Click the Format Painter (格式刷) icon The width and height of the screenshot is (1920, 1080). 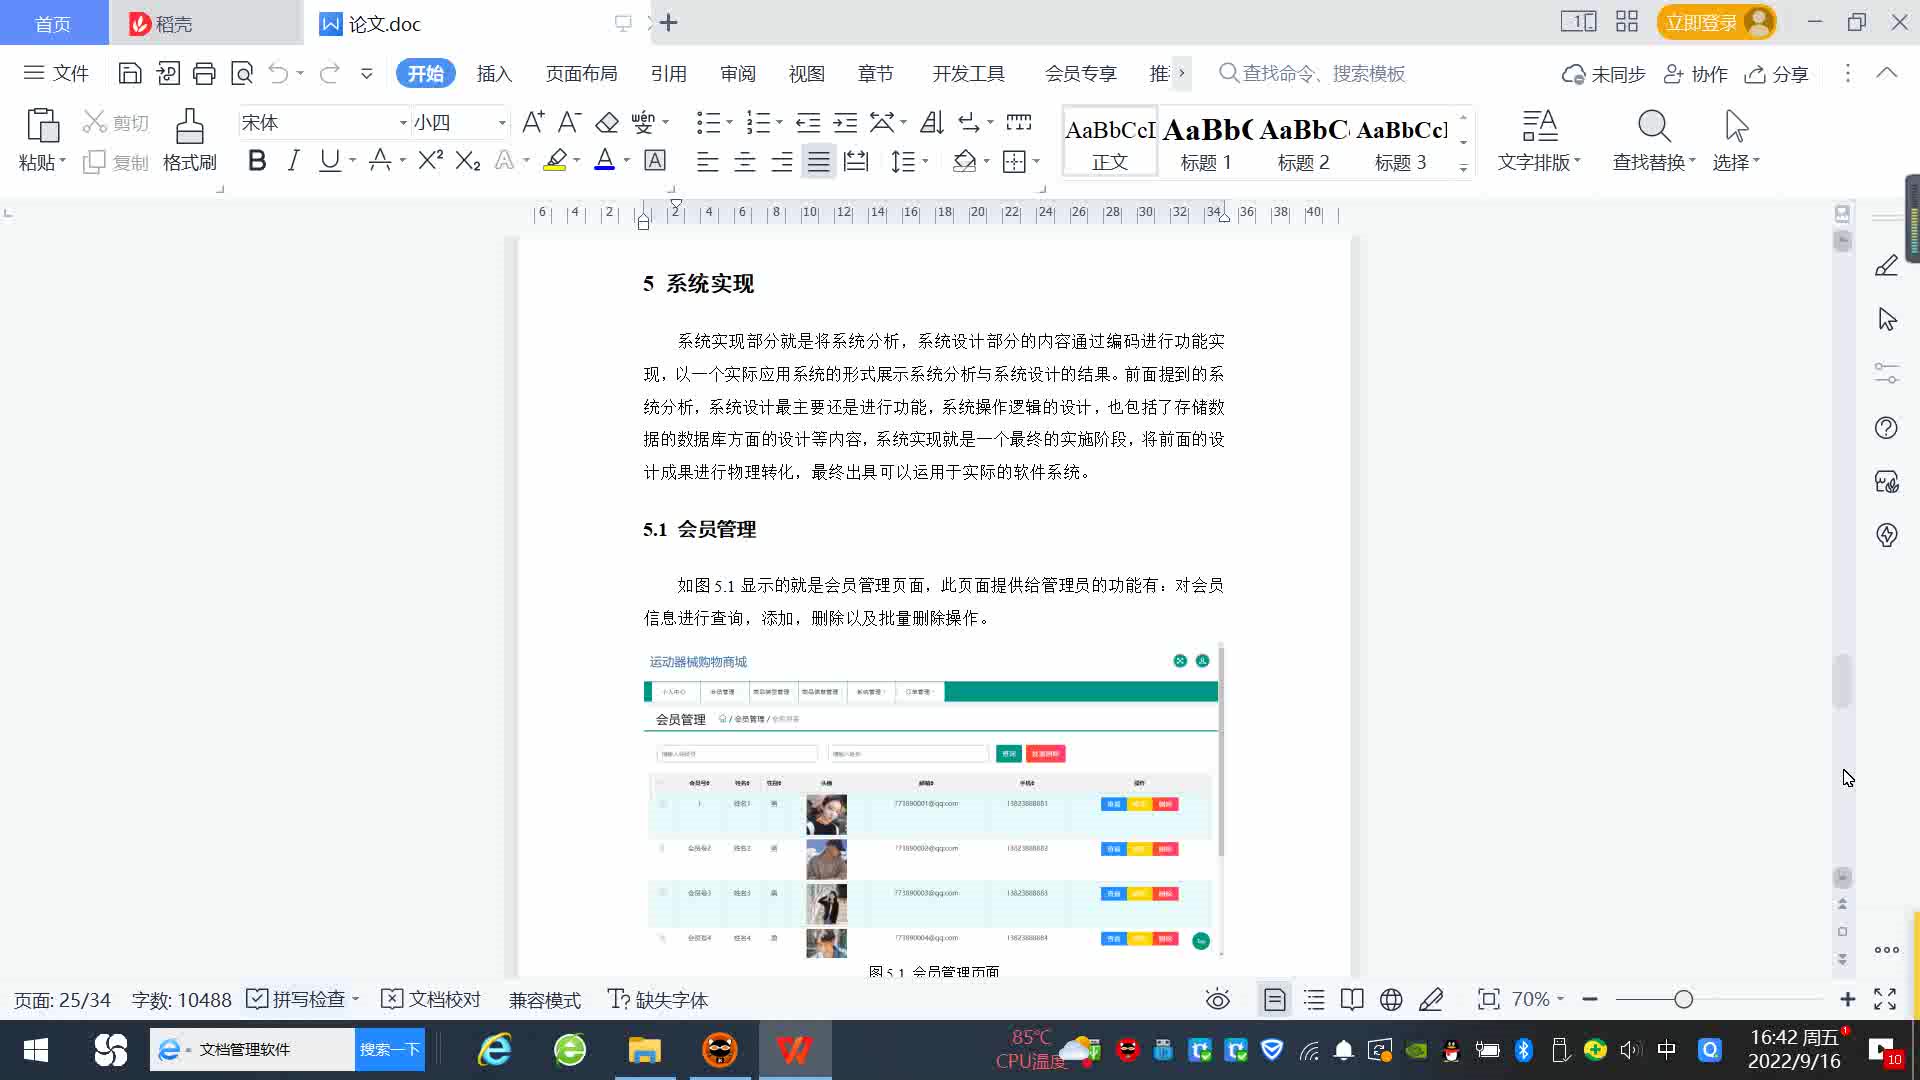pos(189,128)
